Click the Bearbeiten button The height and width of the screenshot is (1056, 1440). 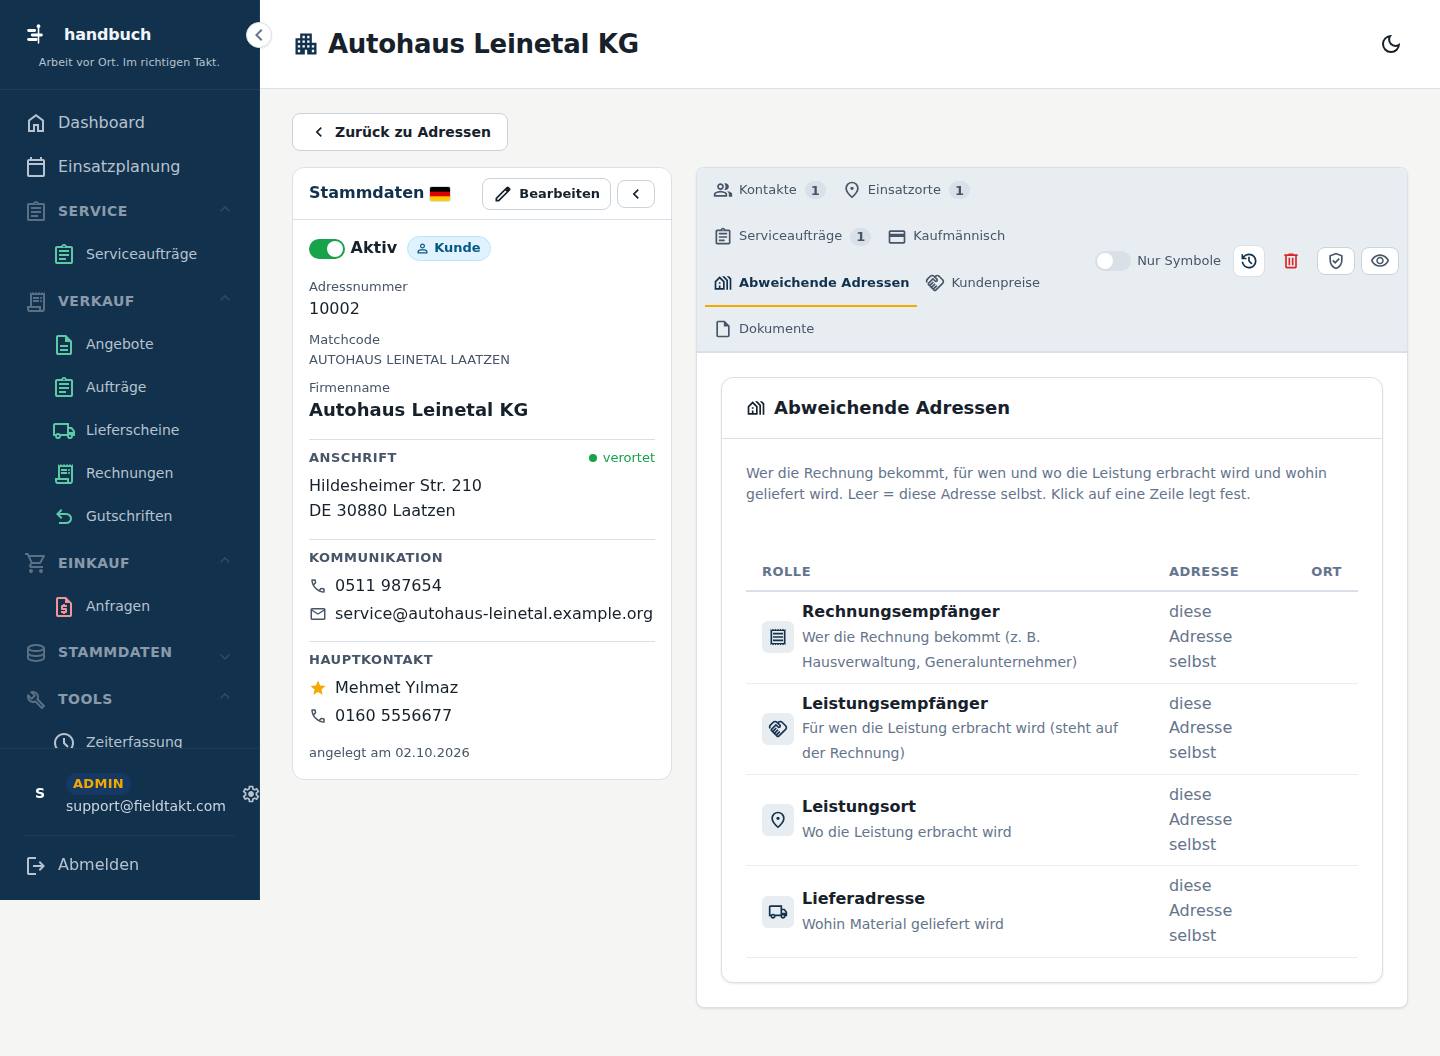(x=546, y=194)
